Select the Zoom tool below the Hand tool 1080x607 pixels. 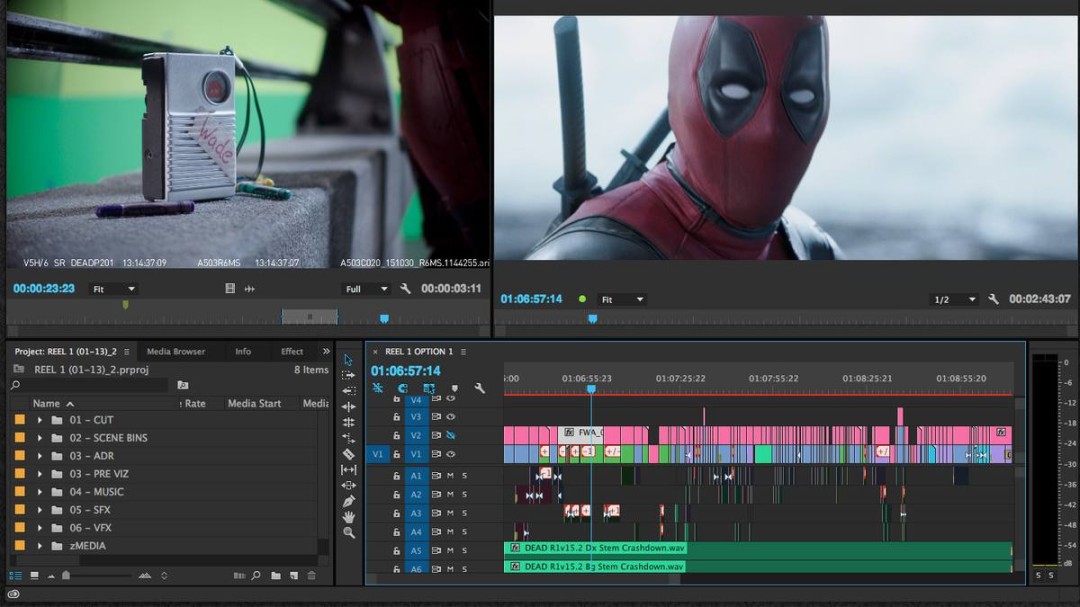[347, 532]
